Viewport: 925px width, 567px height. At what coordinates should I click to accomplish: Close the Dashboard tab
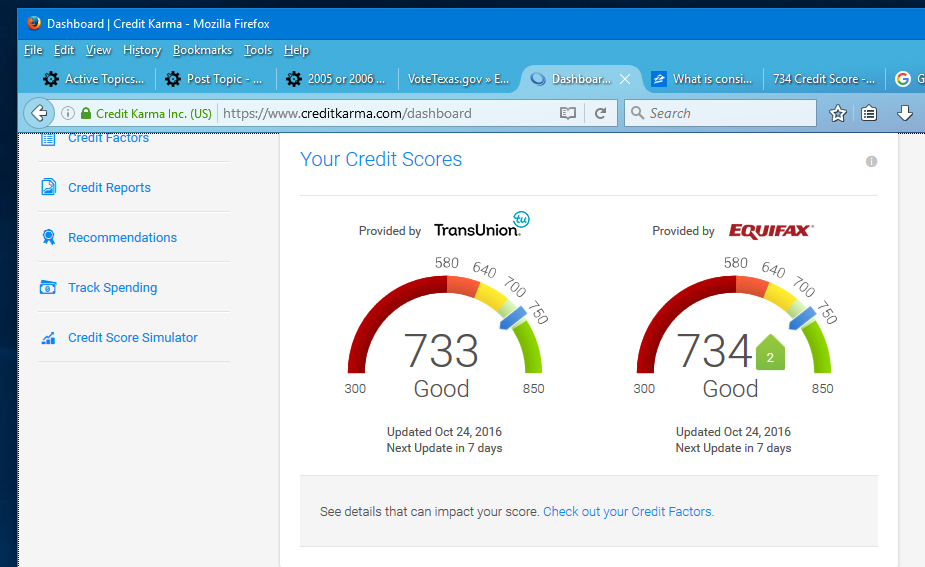coord(625,79)
